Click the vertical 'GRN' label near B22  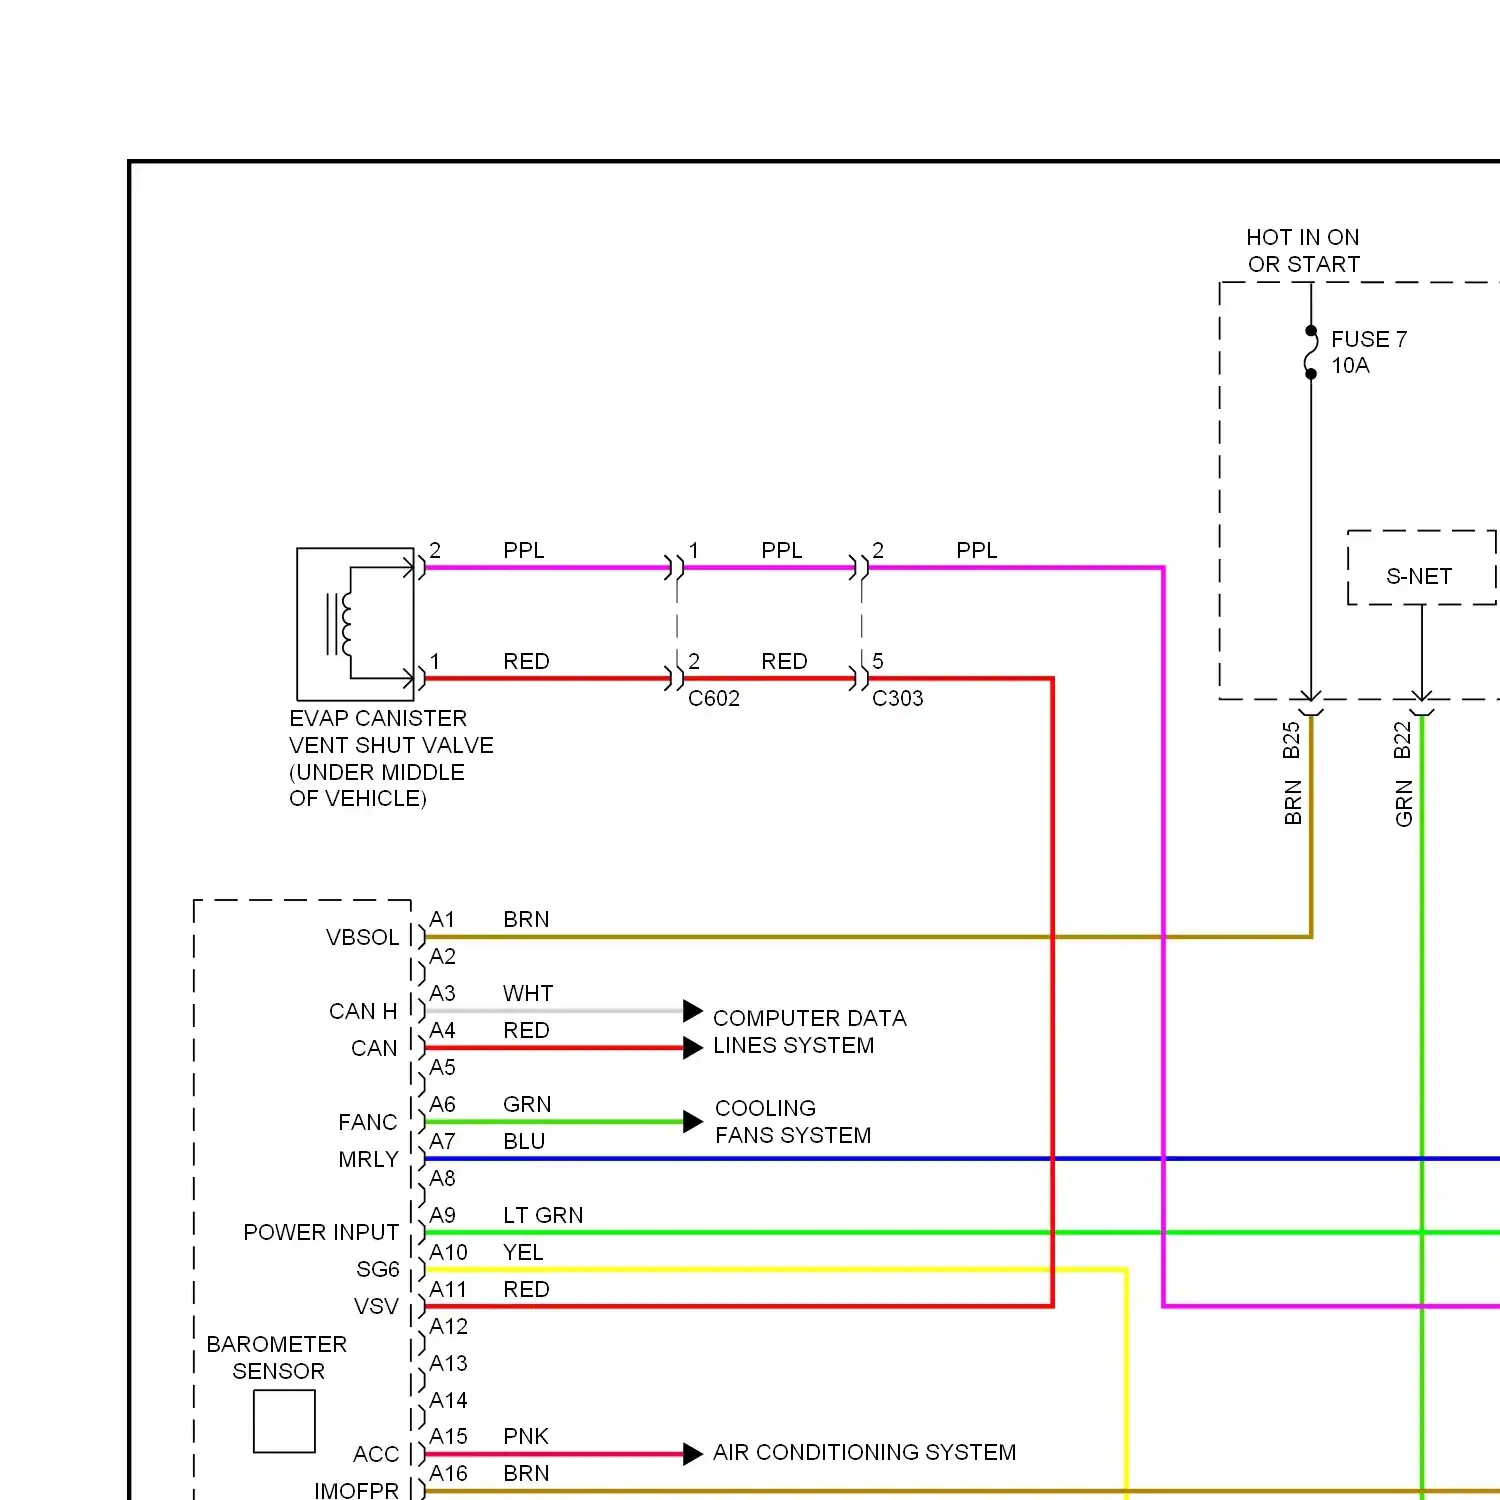(1404, 804)
